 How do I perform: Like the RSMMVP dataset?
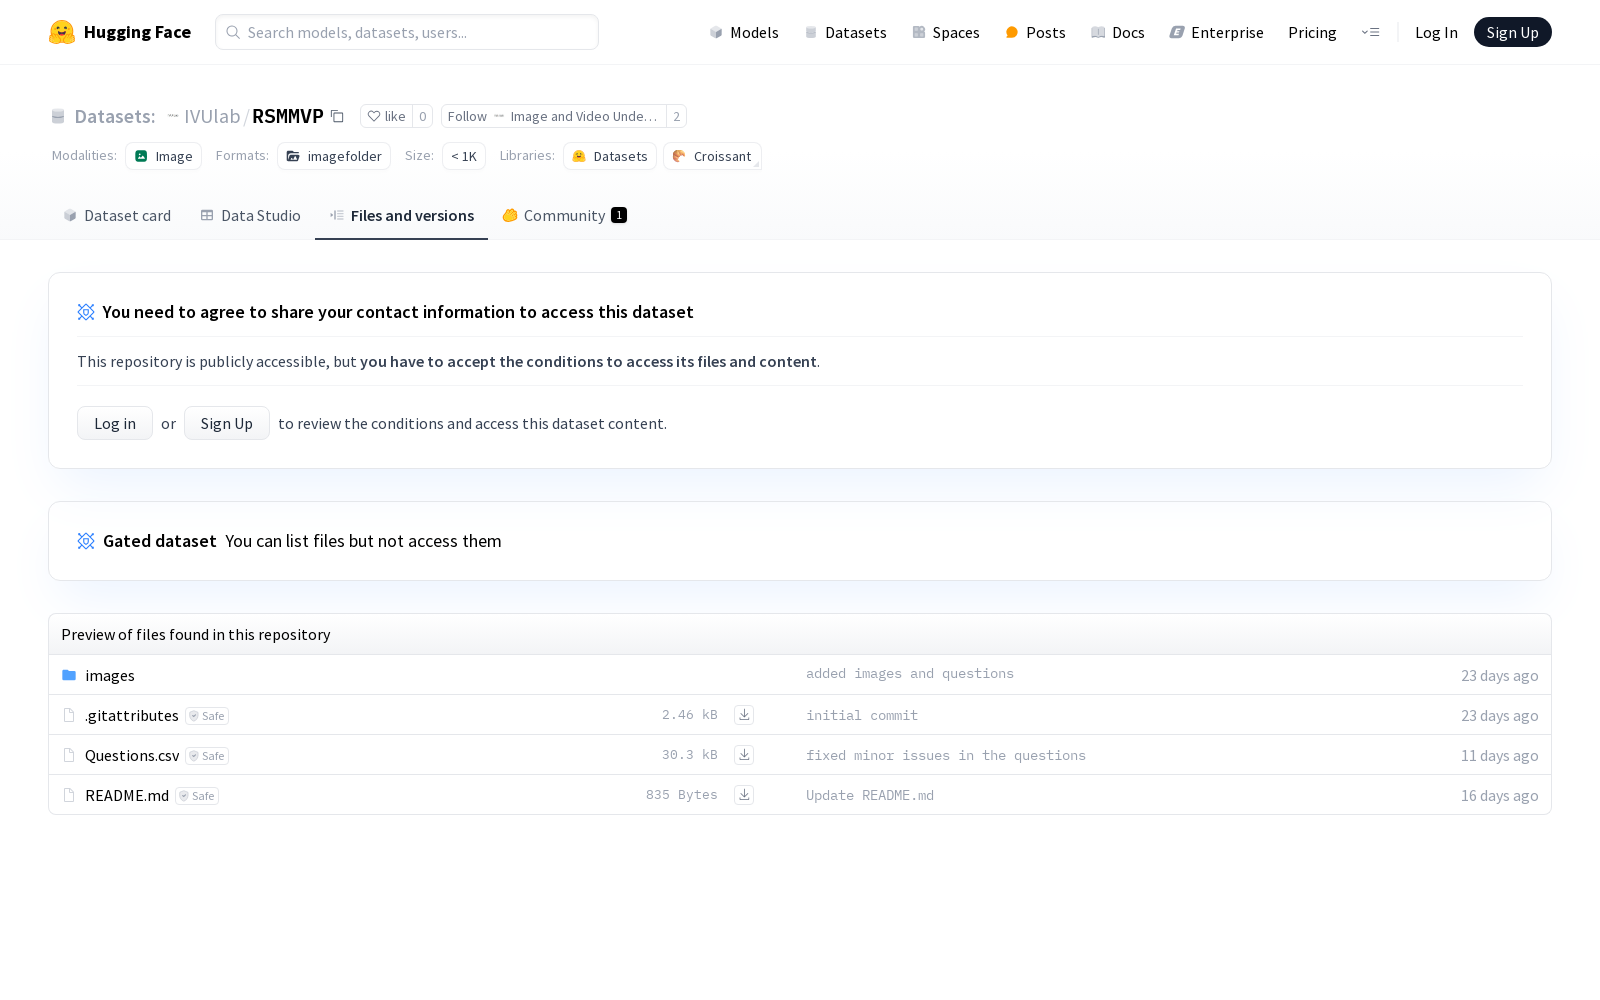tap(387, 117)
